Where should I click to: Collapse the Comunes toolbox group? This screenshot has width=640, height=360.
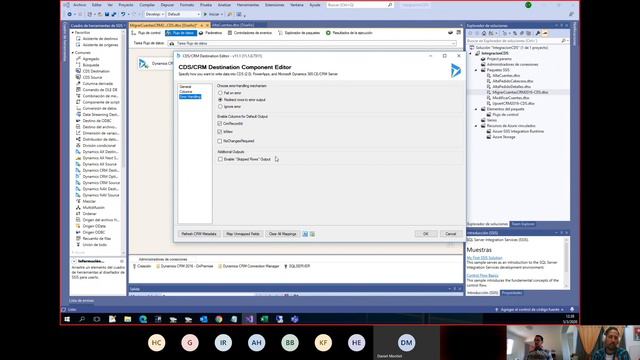(73, 53)
